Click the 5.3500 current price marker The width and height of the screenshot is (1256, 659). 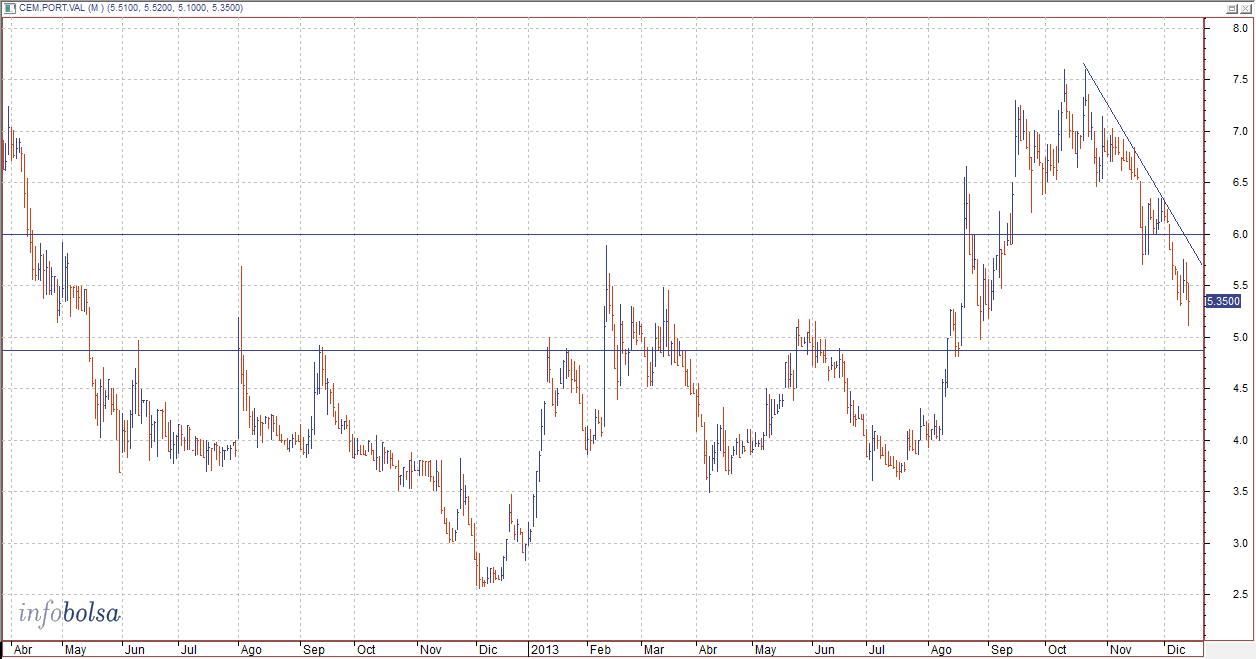[1223, 301]
